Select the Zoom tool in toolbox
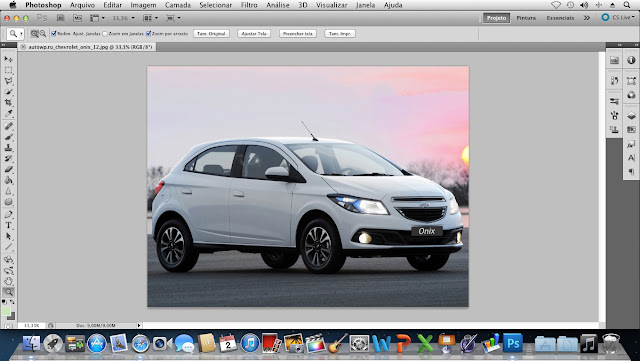The width and height of the screenshot is (640, 361). pos(8,292)
